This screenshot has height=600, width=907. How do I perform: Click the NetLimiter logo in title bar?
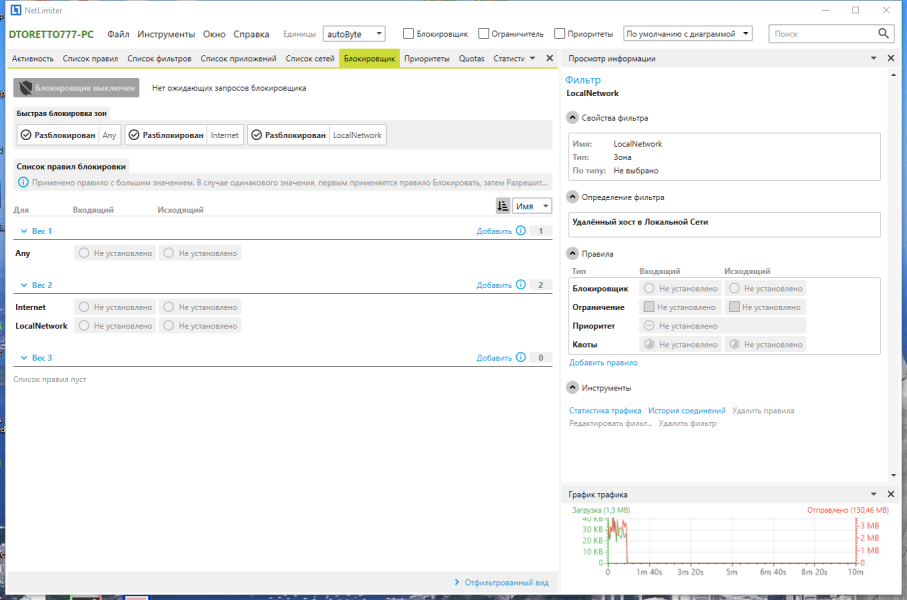(16, 10)
